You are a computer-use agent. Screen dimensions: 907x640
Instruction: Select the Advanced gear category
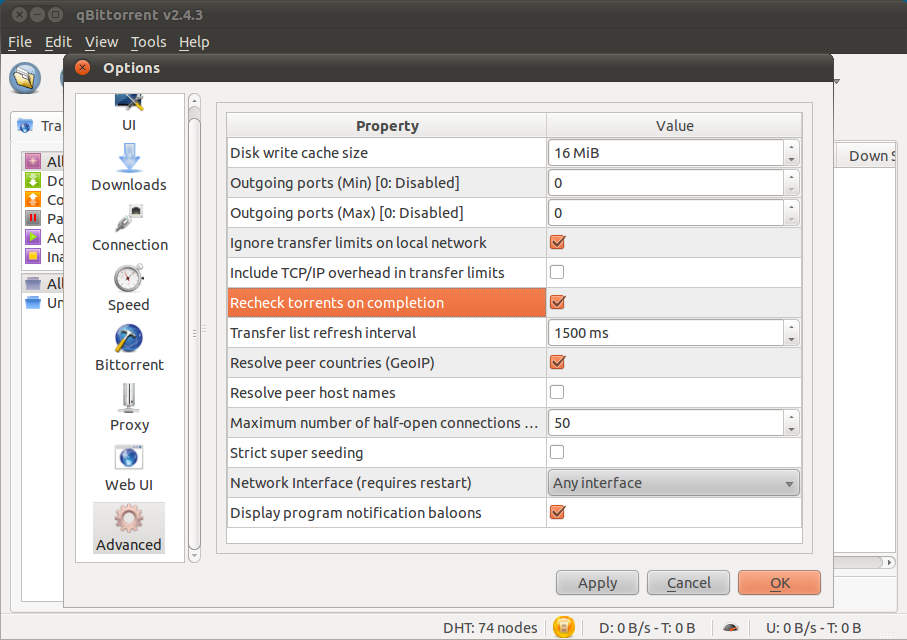click(x=128, y=528)
